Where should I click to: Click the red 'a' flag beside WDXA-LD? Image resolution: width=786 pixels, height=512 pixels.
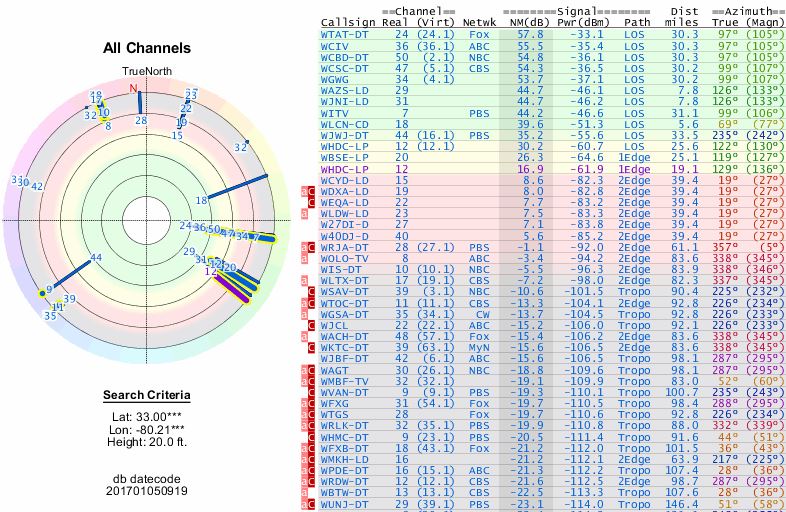pos(305,190)
